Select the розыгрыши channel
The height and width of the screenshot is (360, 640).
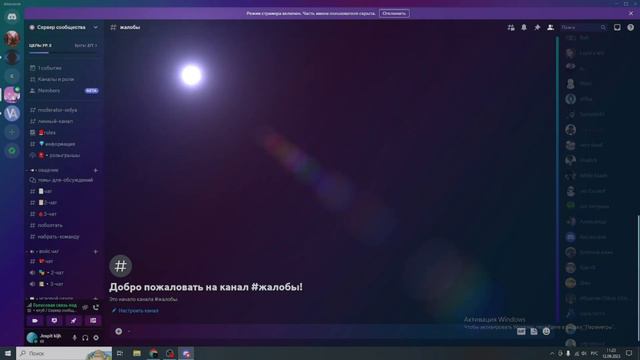(x=63, y=156)
